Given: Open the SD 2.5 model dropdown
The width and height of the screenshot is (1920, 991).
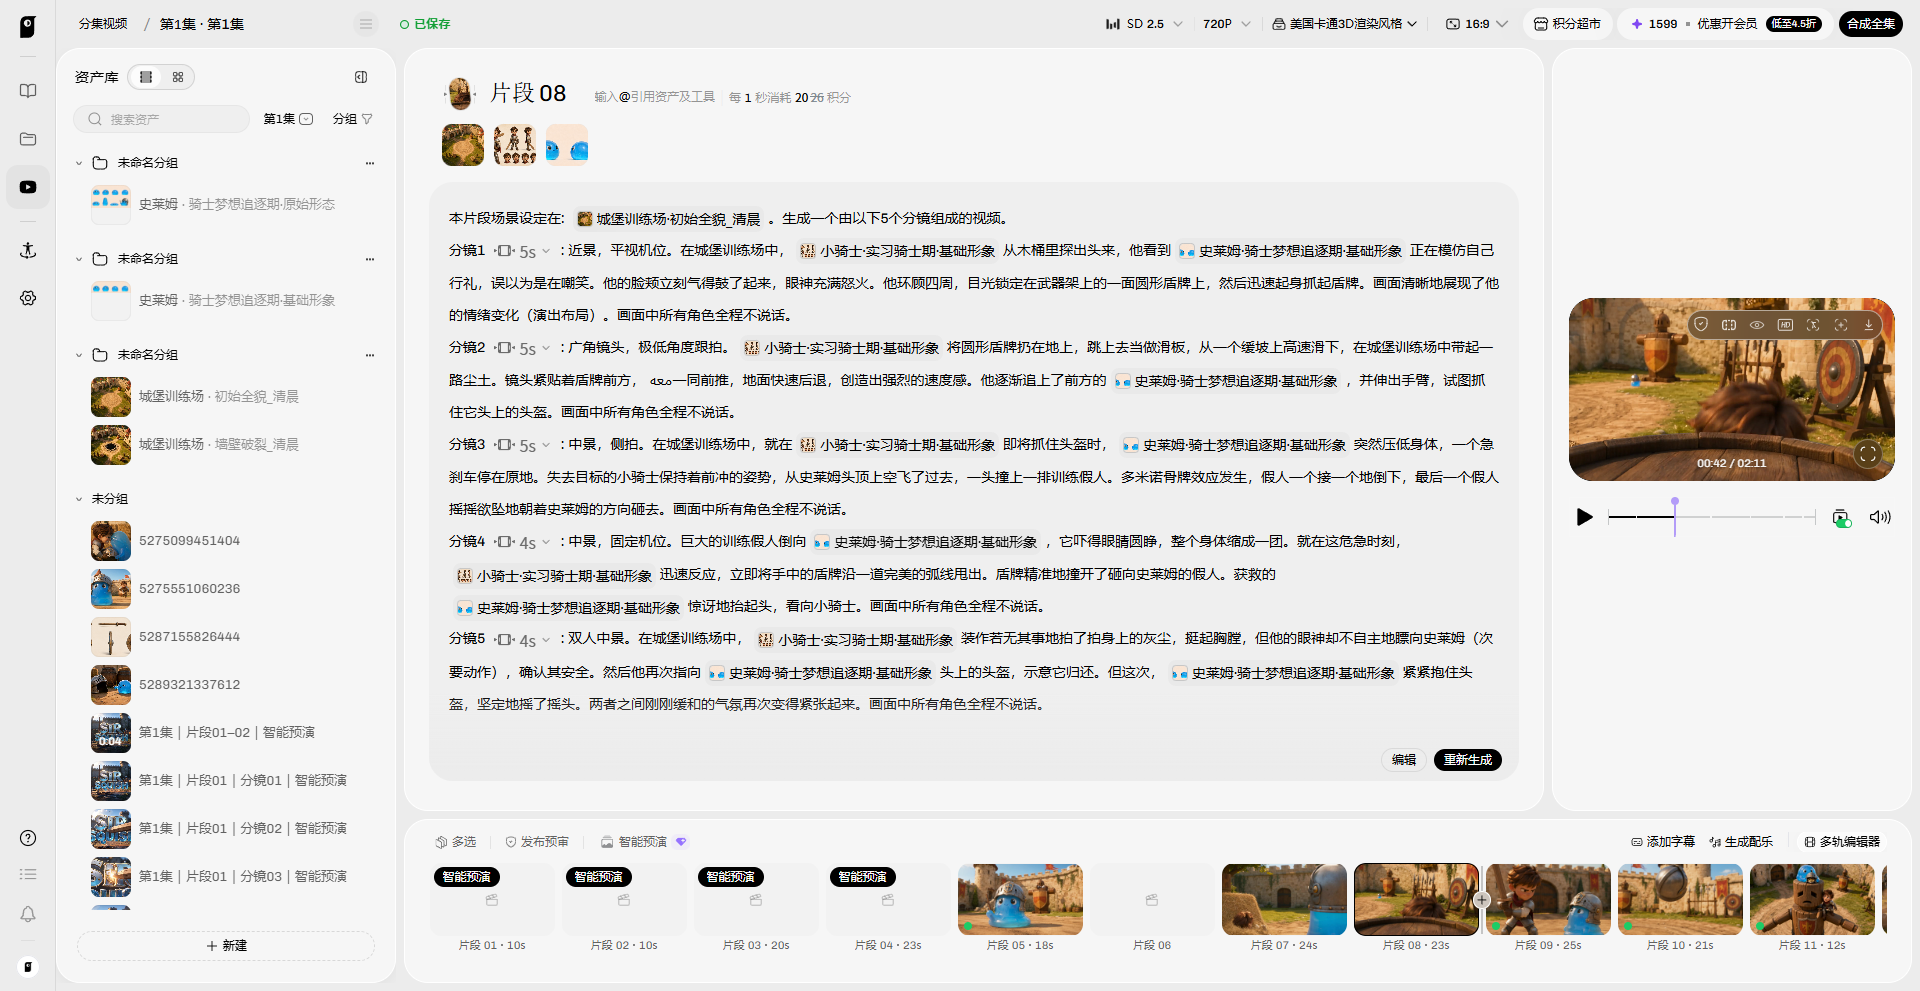Looking at the screenshot, I should pyautogui.click(x=1144, y=24).
